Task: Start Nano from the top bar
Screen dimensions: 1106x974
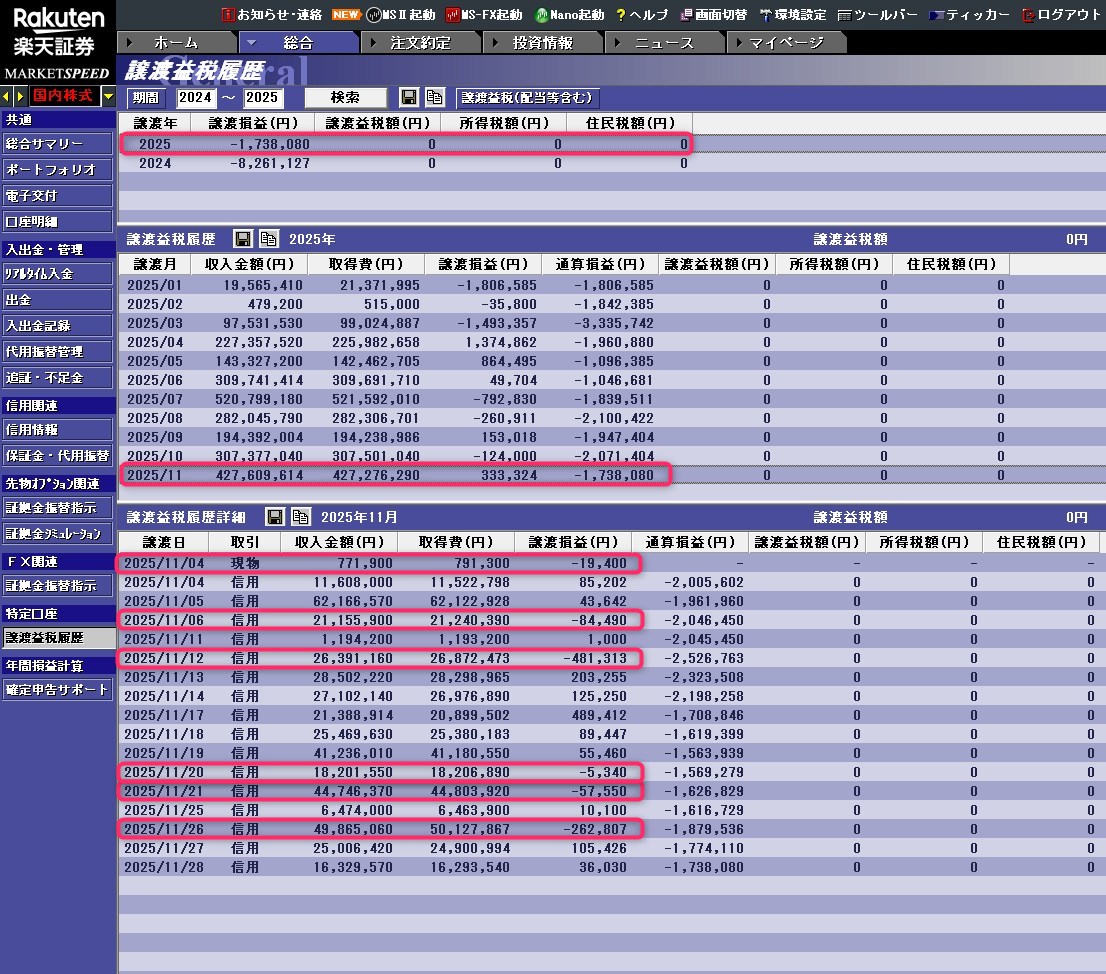Action: (570, 15)
